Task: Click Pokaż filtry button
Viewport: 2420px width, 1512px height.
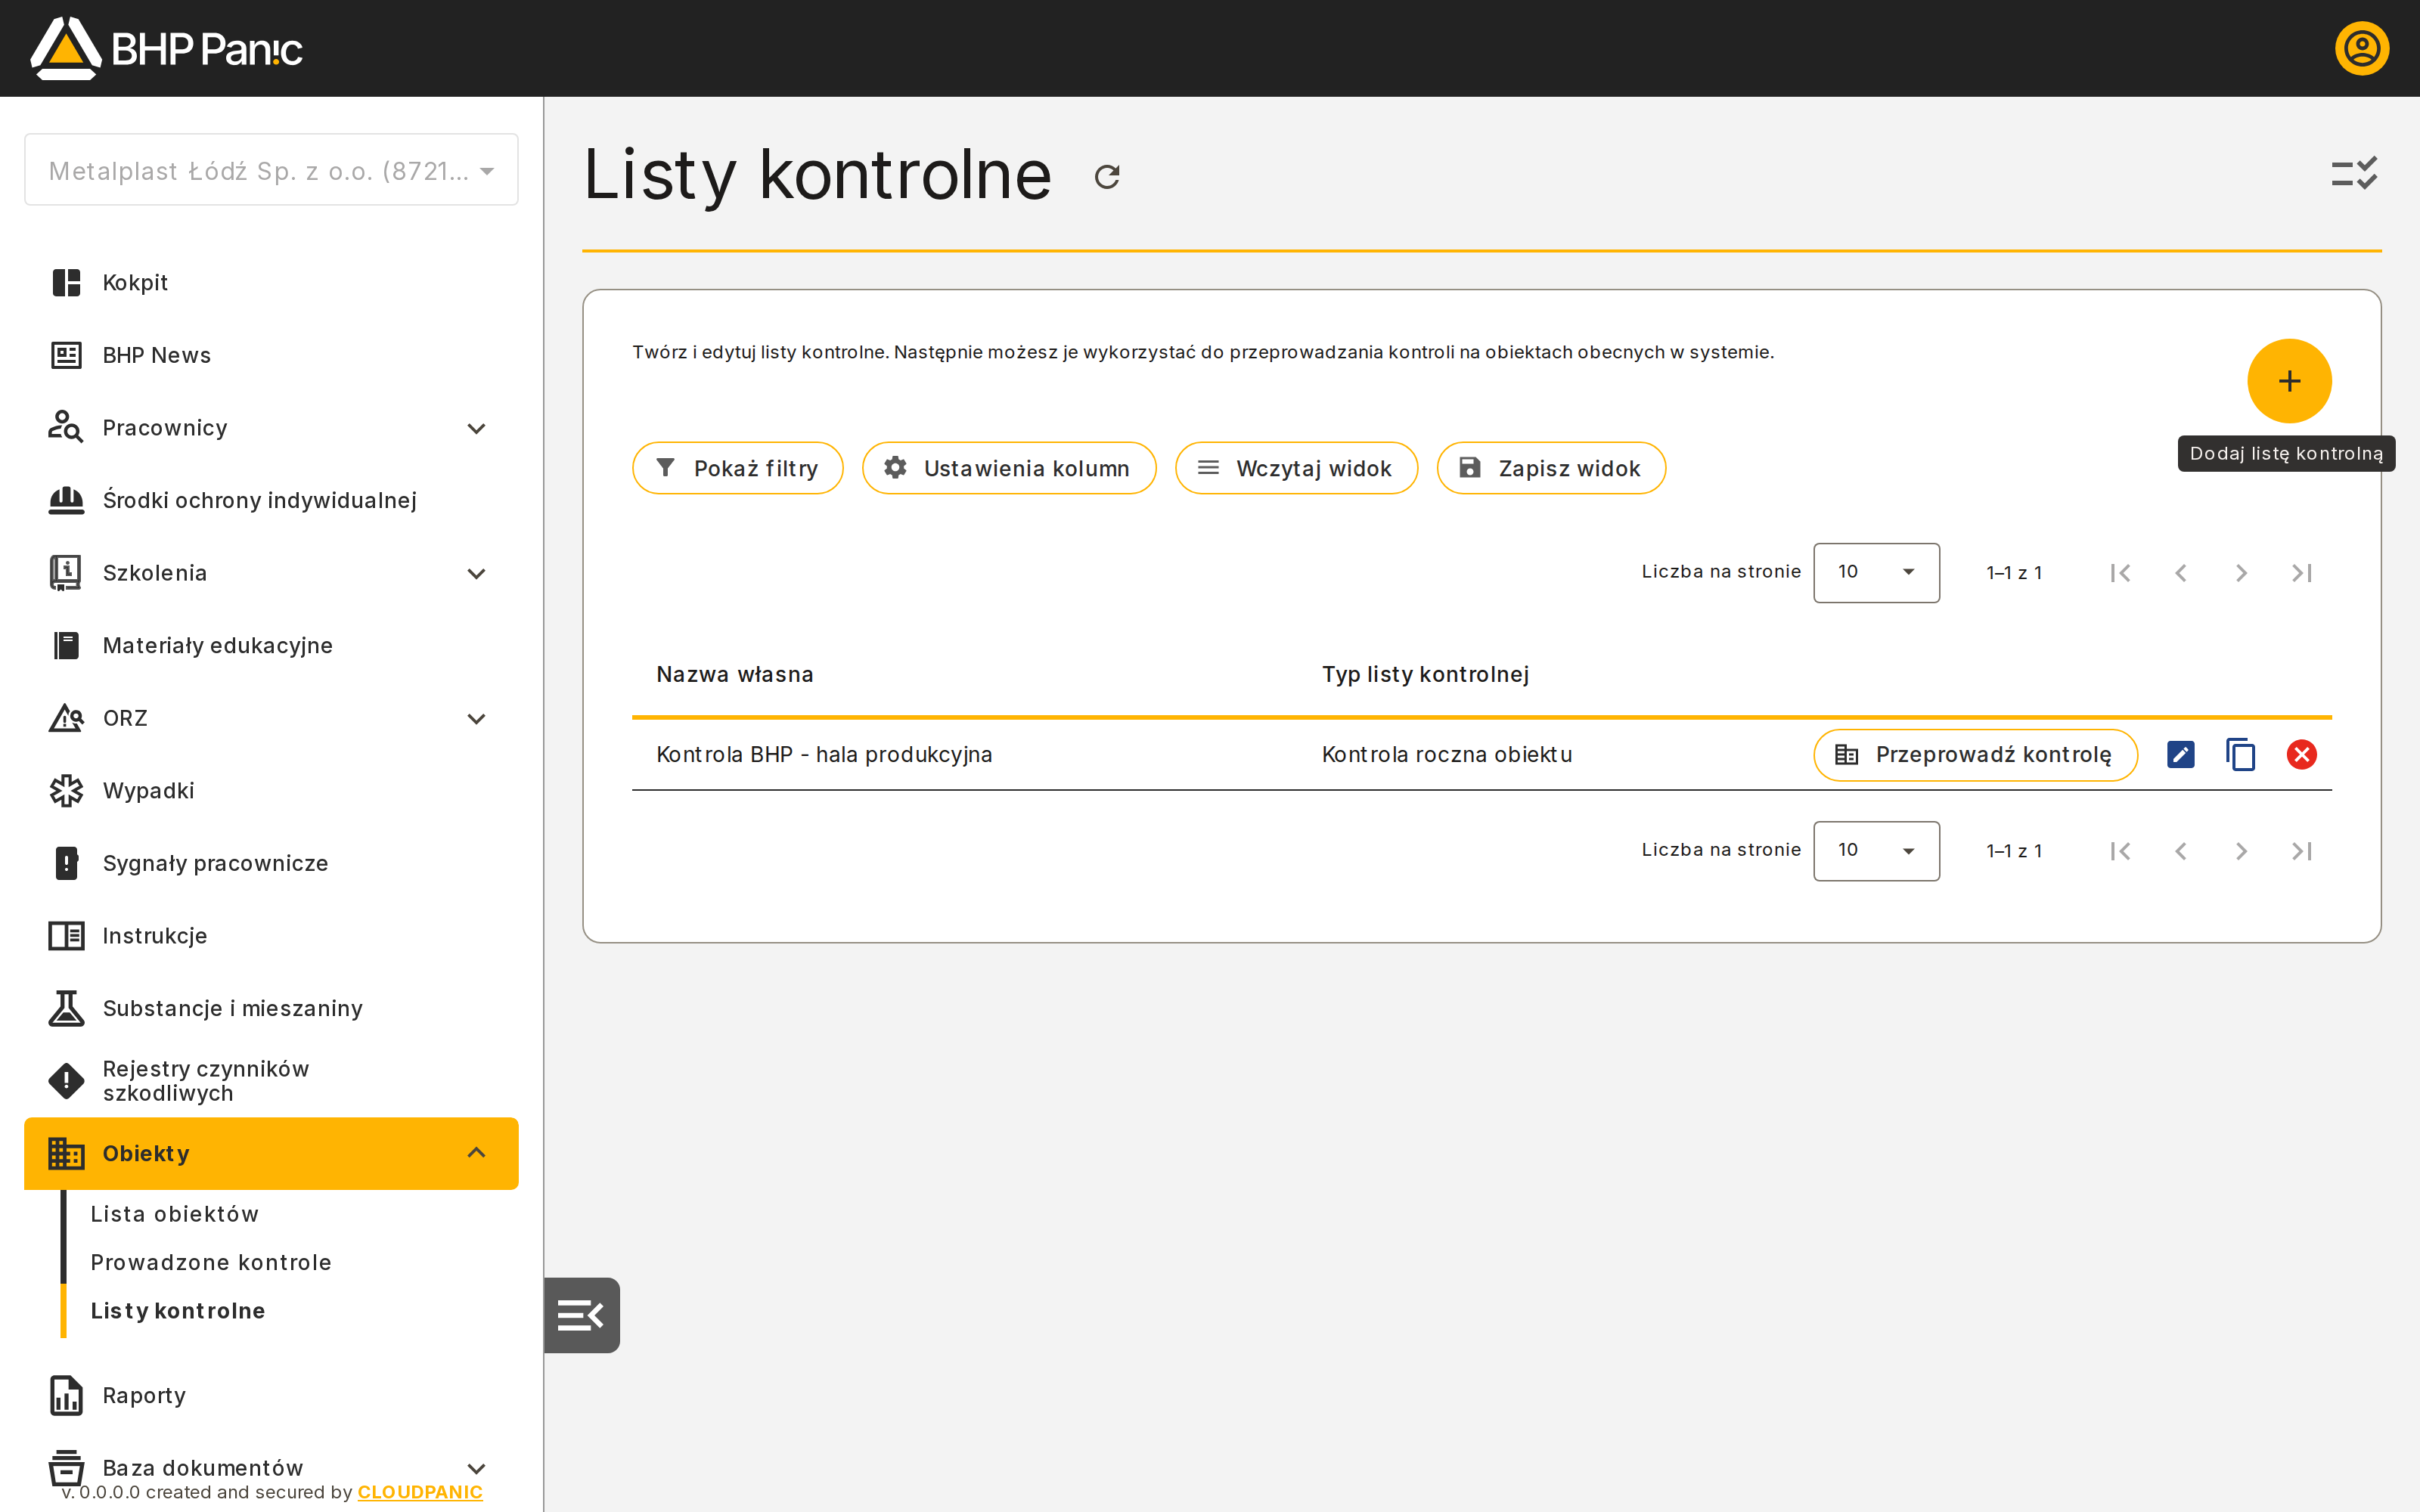Action: (737, 468)
